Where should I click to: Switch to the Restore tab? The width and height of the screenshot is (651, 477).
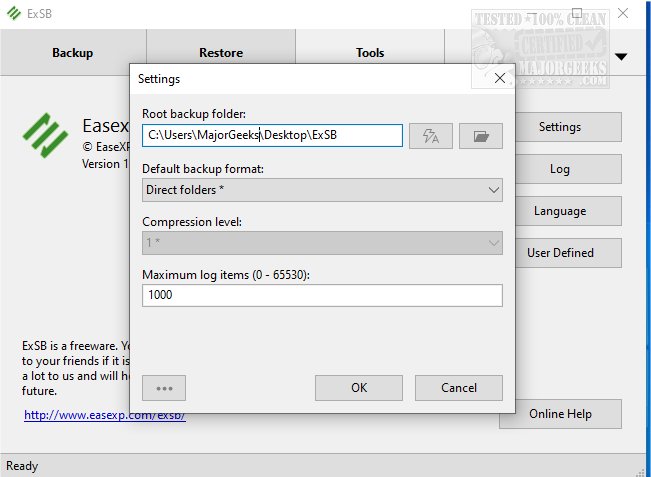pyautogui.click(x=221, y=53)
